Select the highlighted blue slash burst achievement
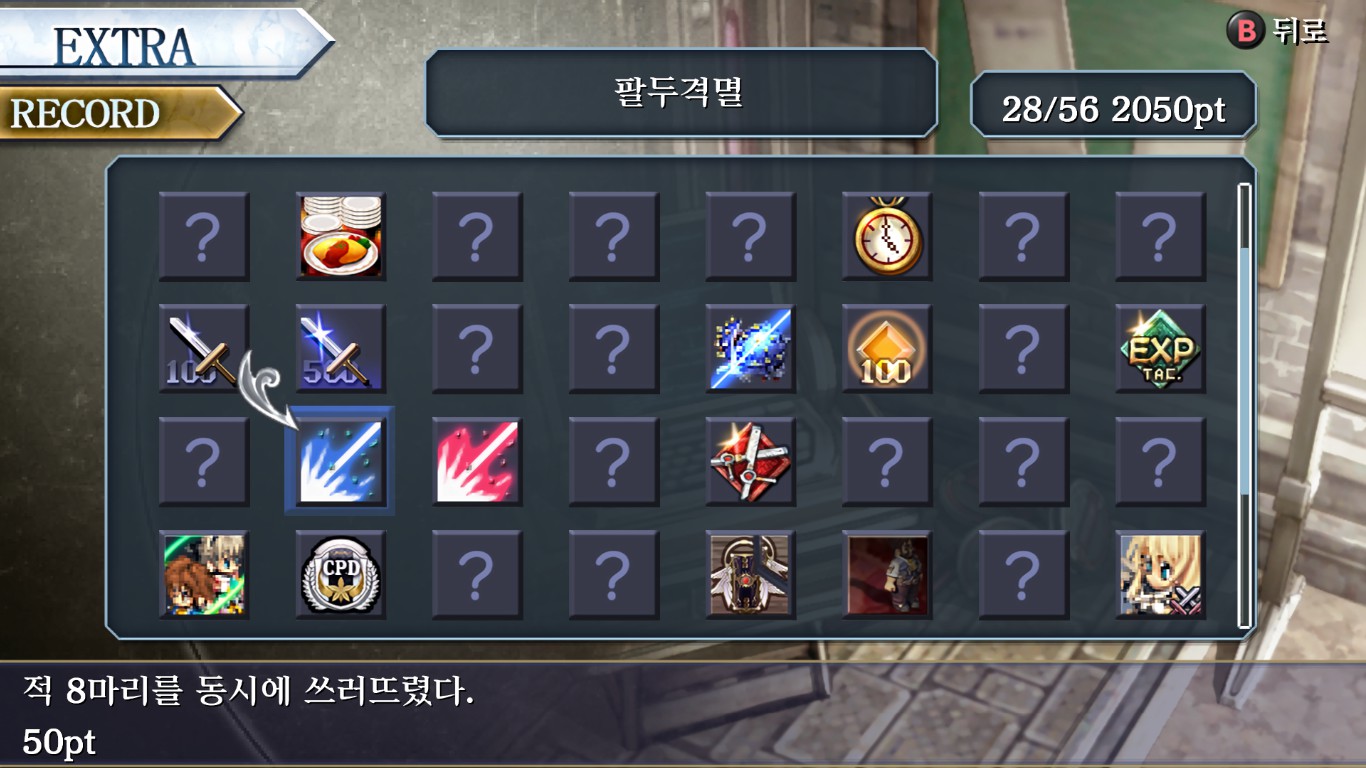Viewport: 1366px width, 768px height. (340, 461)
